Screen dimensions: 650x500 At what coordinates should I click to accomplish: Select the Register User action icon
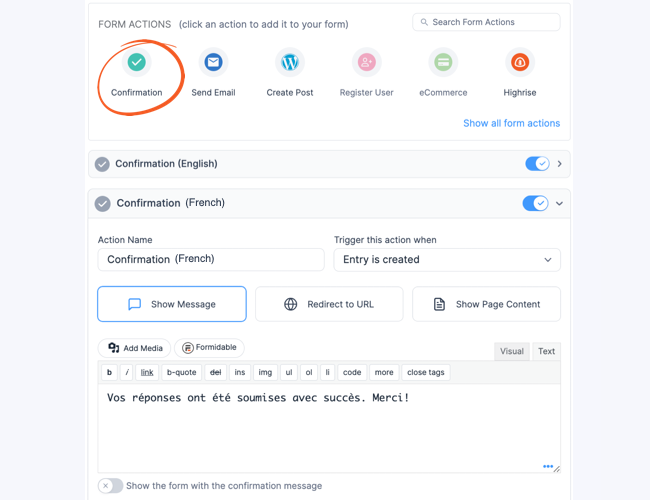tap(366, 63)
